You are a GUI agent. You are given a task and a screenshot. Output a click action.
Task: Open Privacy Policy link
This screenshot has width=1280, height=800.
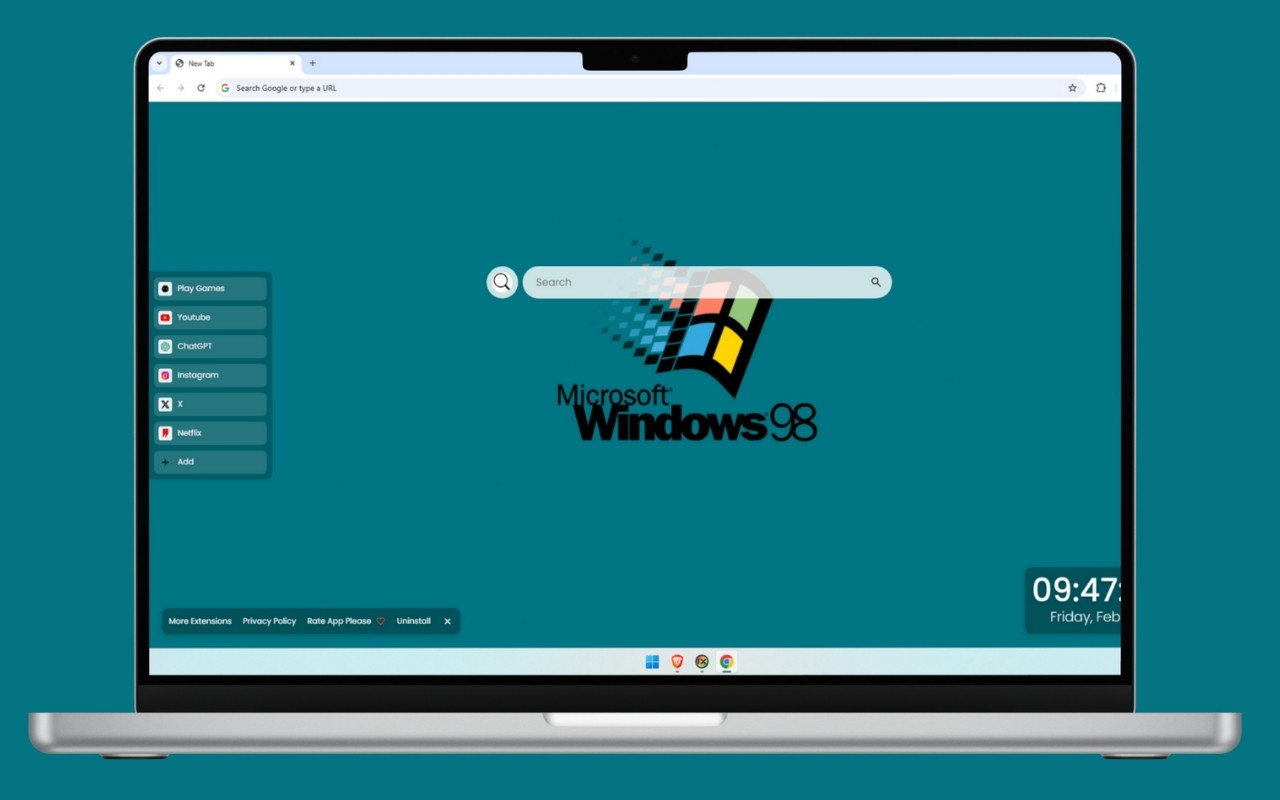269,621
